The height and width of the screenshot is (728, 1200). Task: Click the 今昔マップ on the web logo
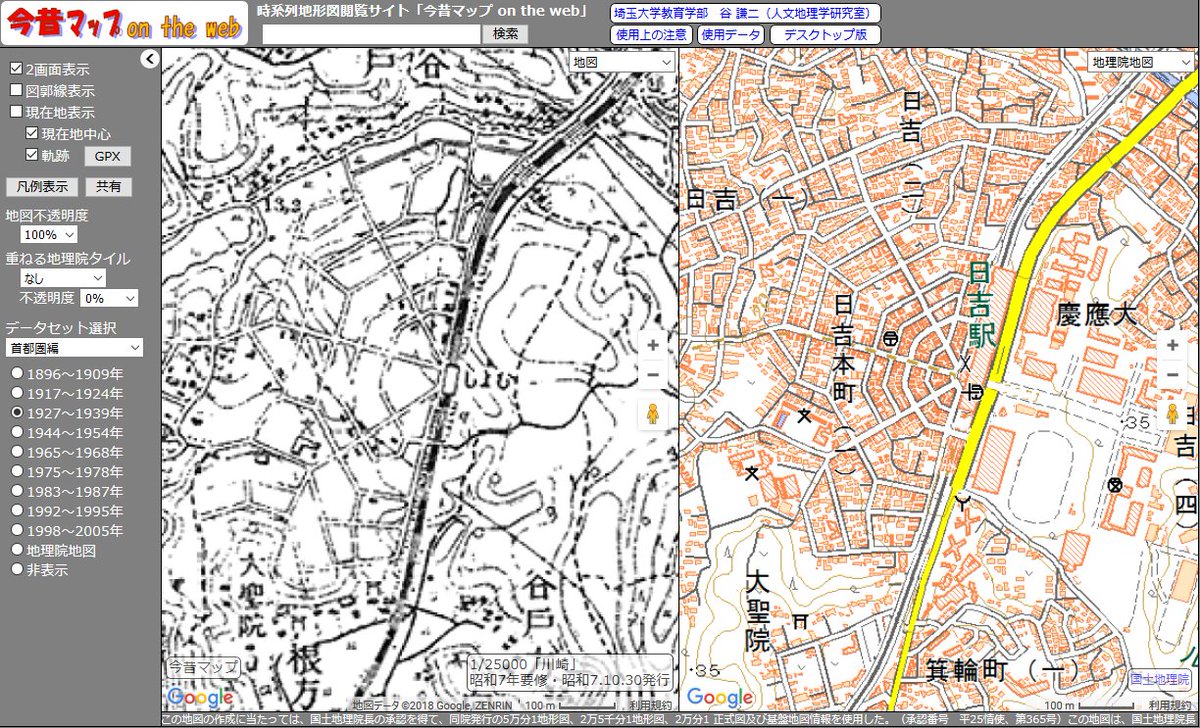coord(123,24)
